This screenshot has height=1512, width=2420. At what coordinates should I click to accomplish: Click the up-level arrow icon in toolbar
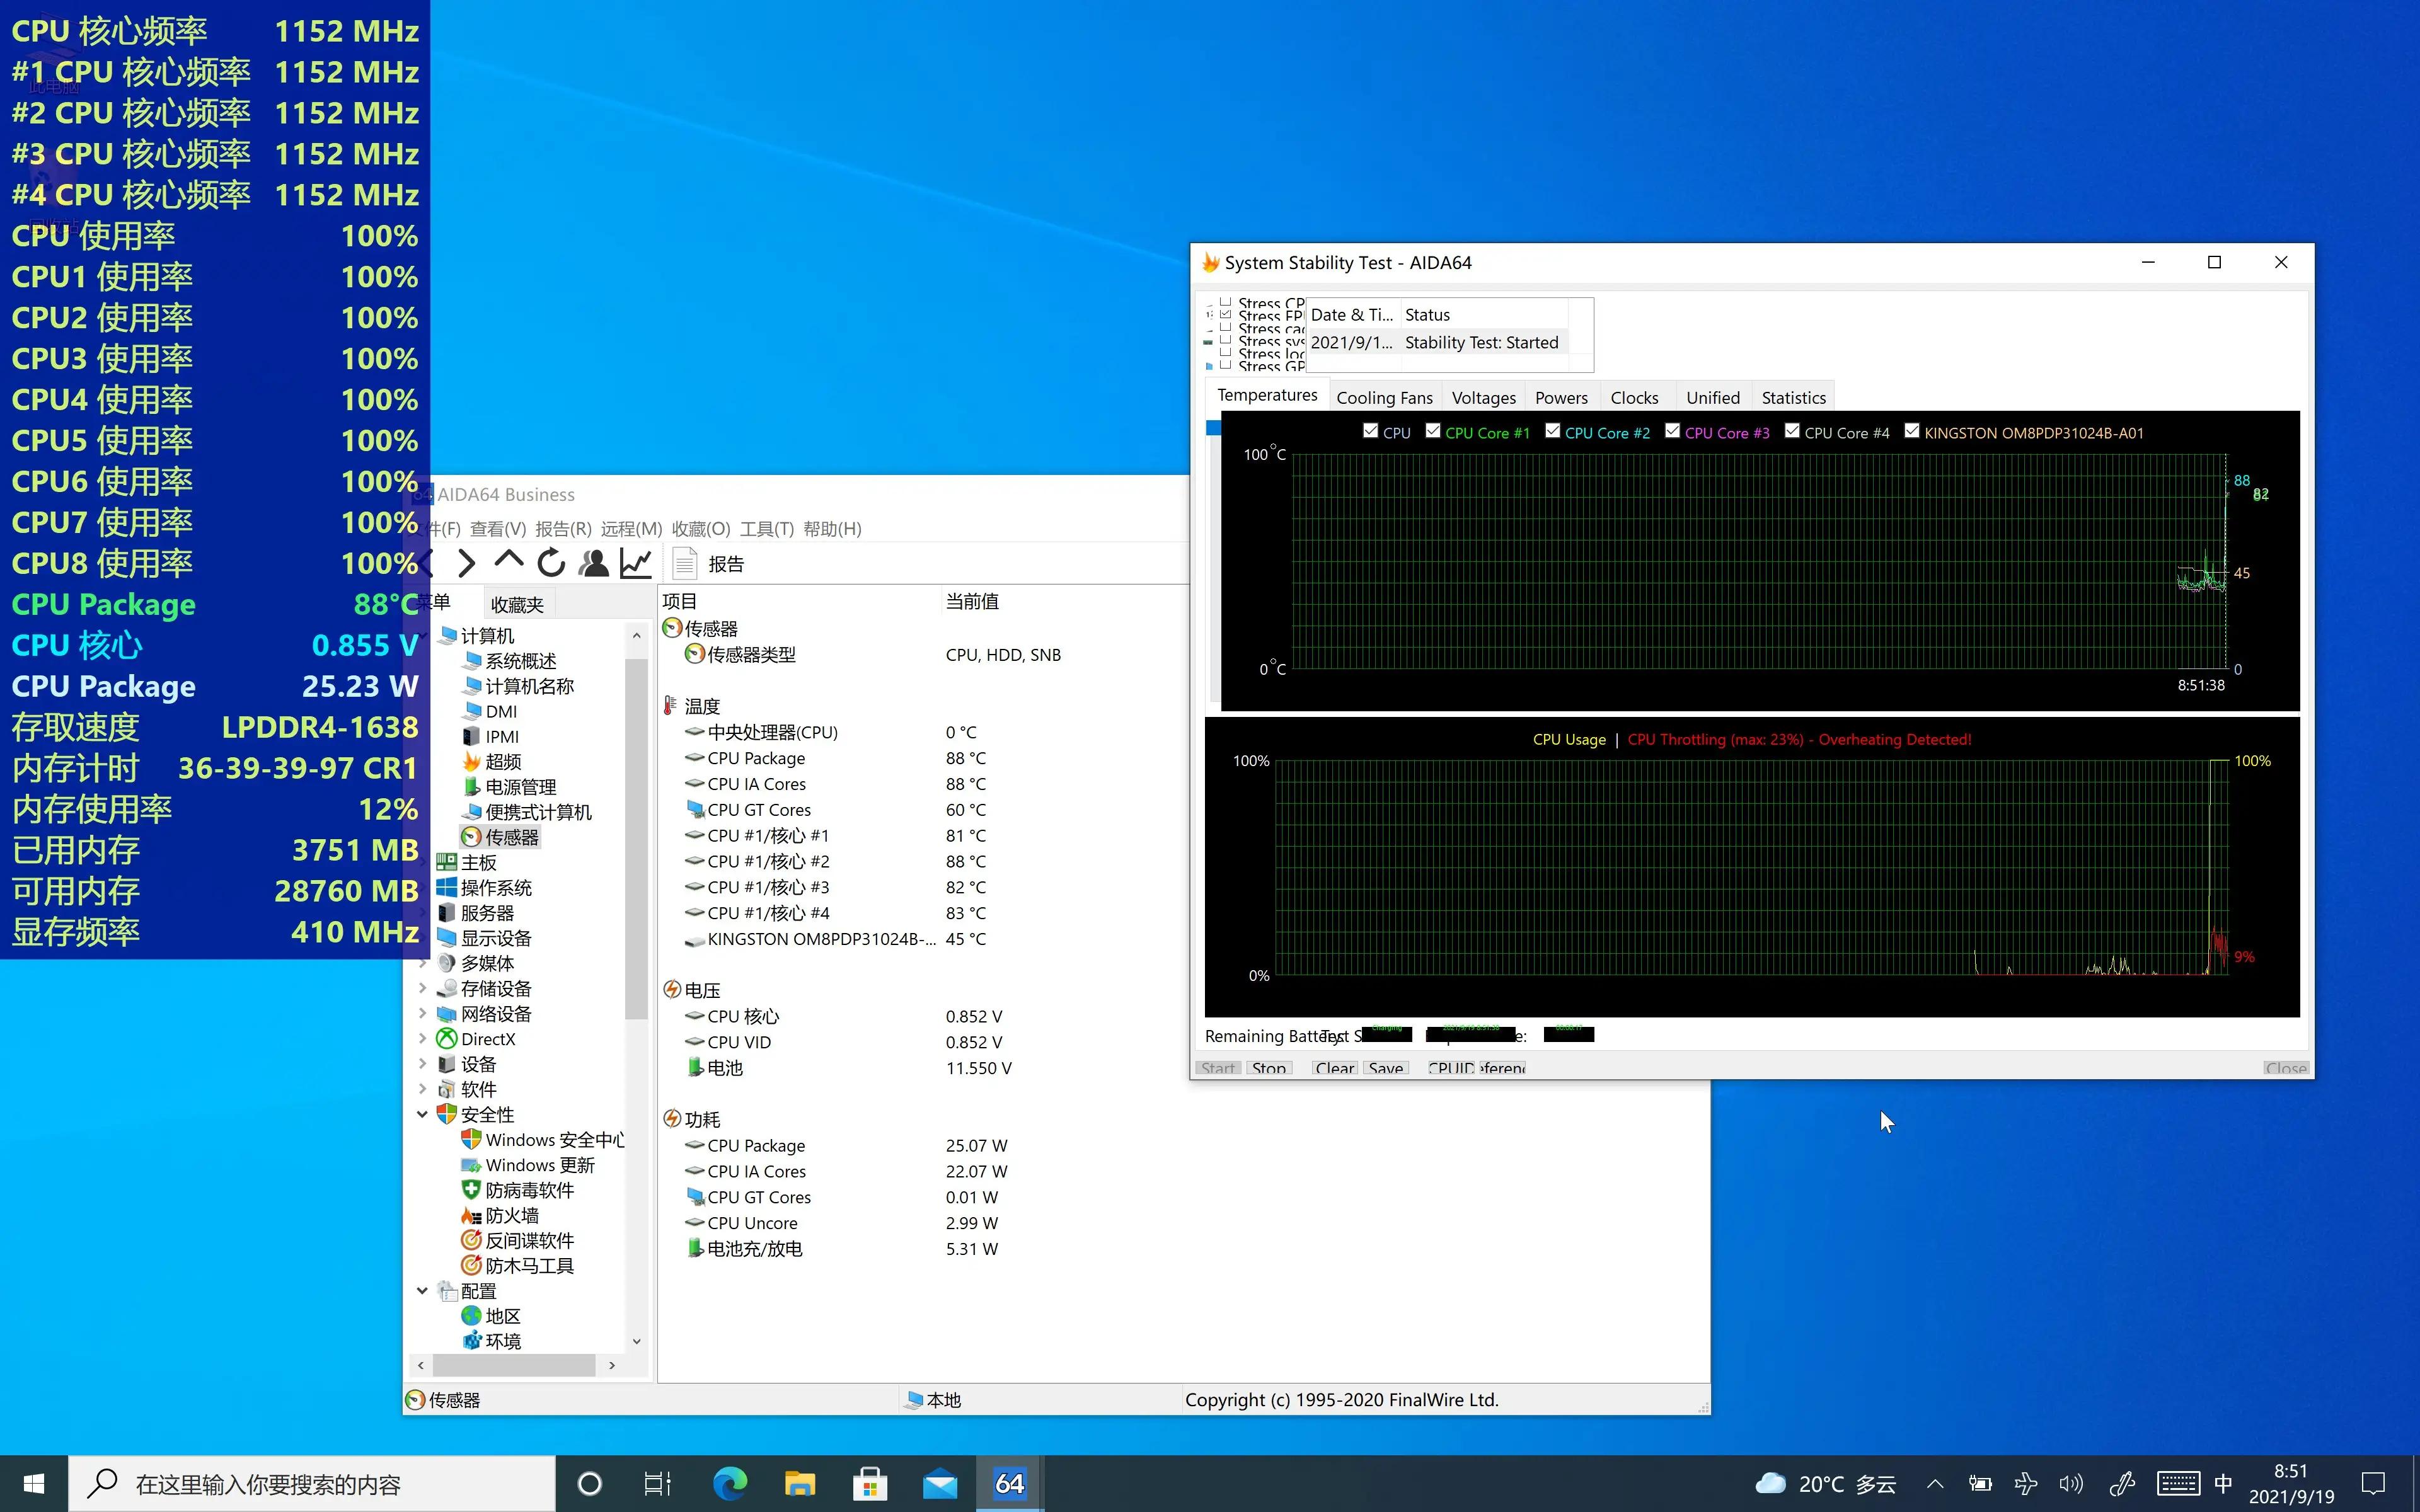coord(509,561)
